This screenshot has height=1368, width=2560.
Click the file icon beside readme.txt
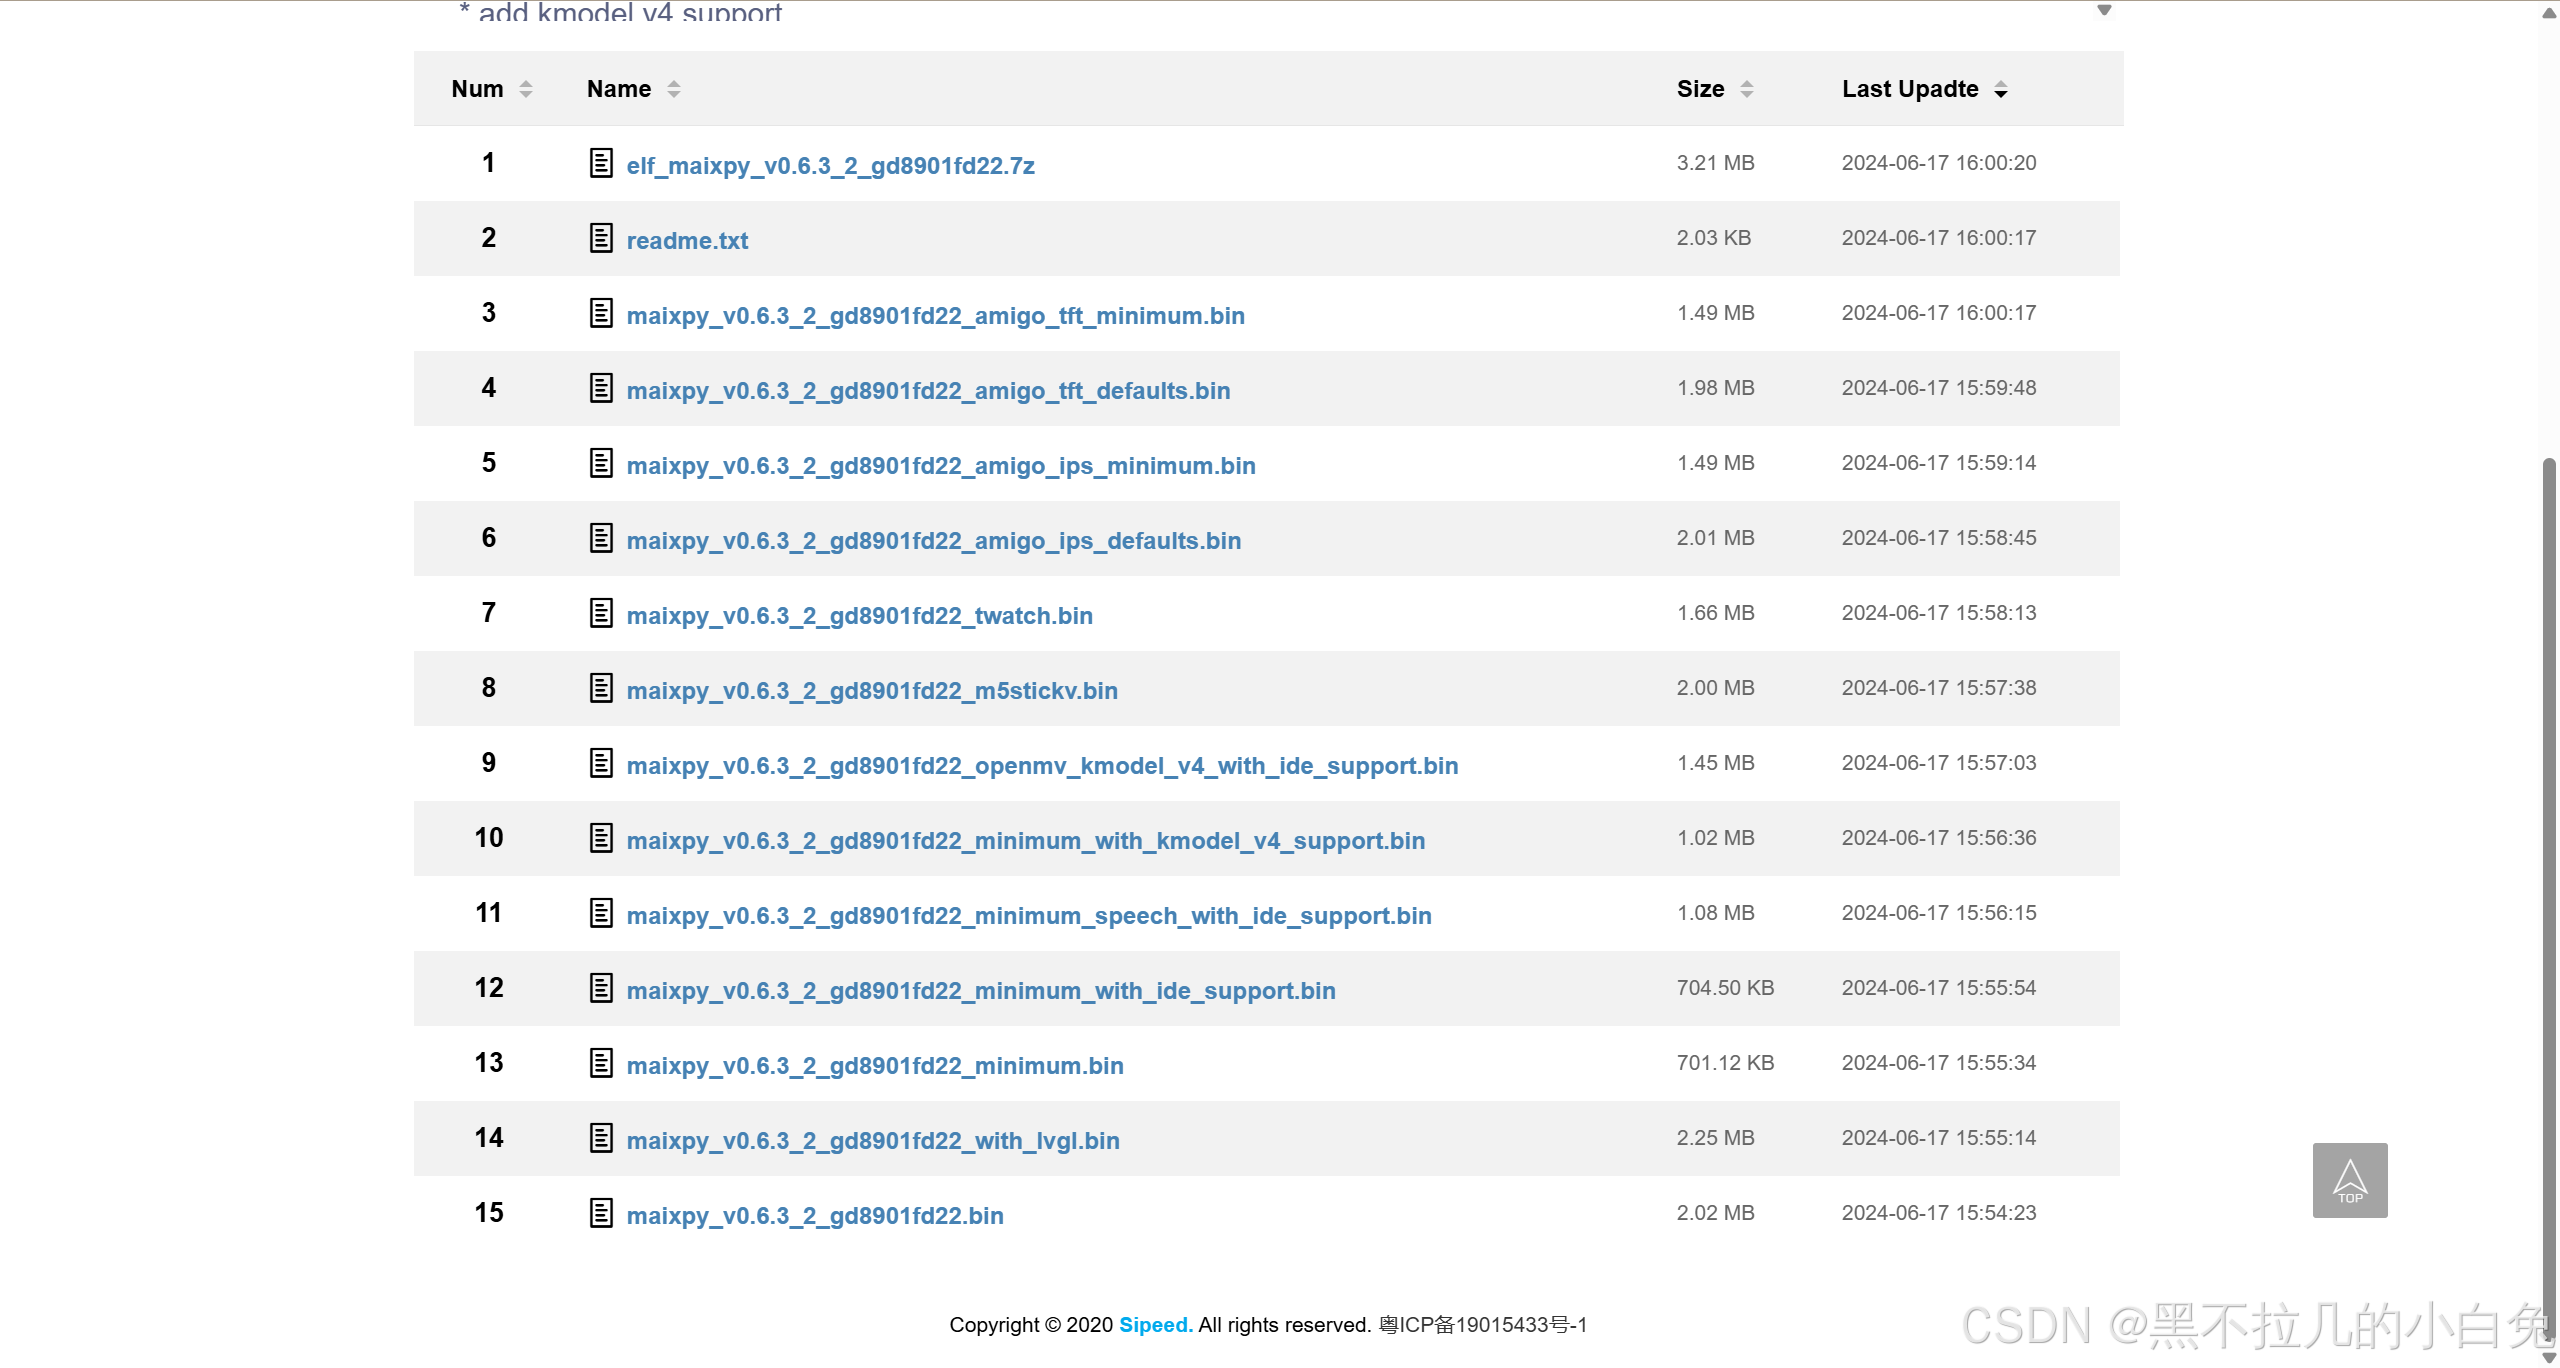(600, 238)
